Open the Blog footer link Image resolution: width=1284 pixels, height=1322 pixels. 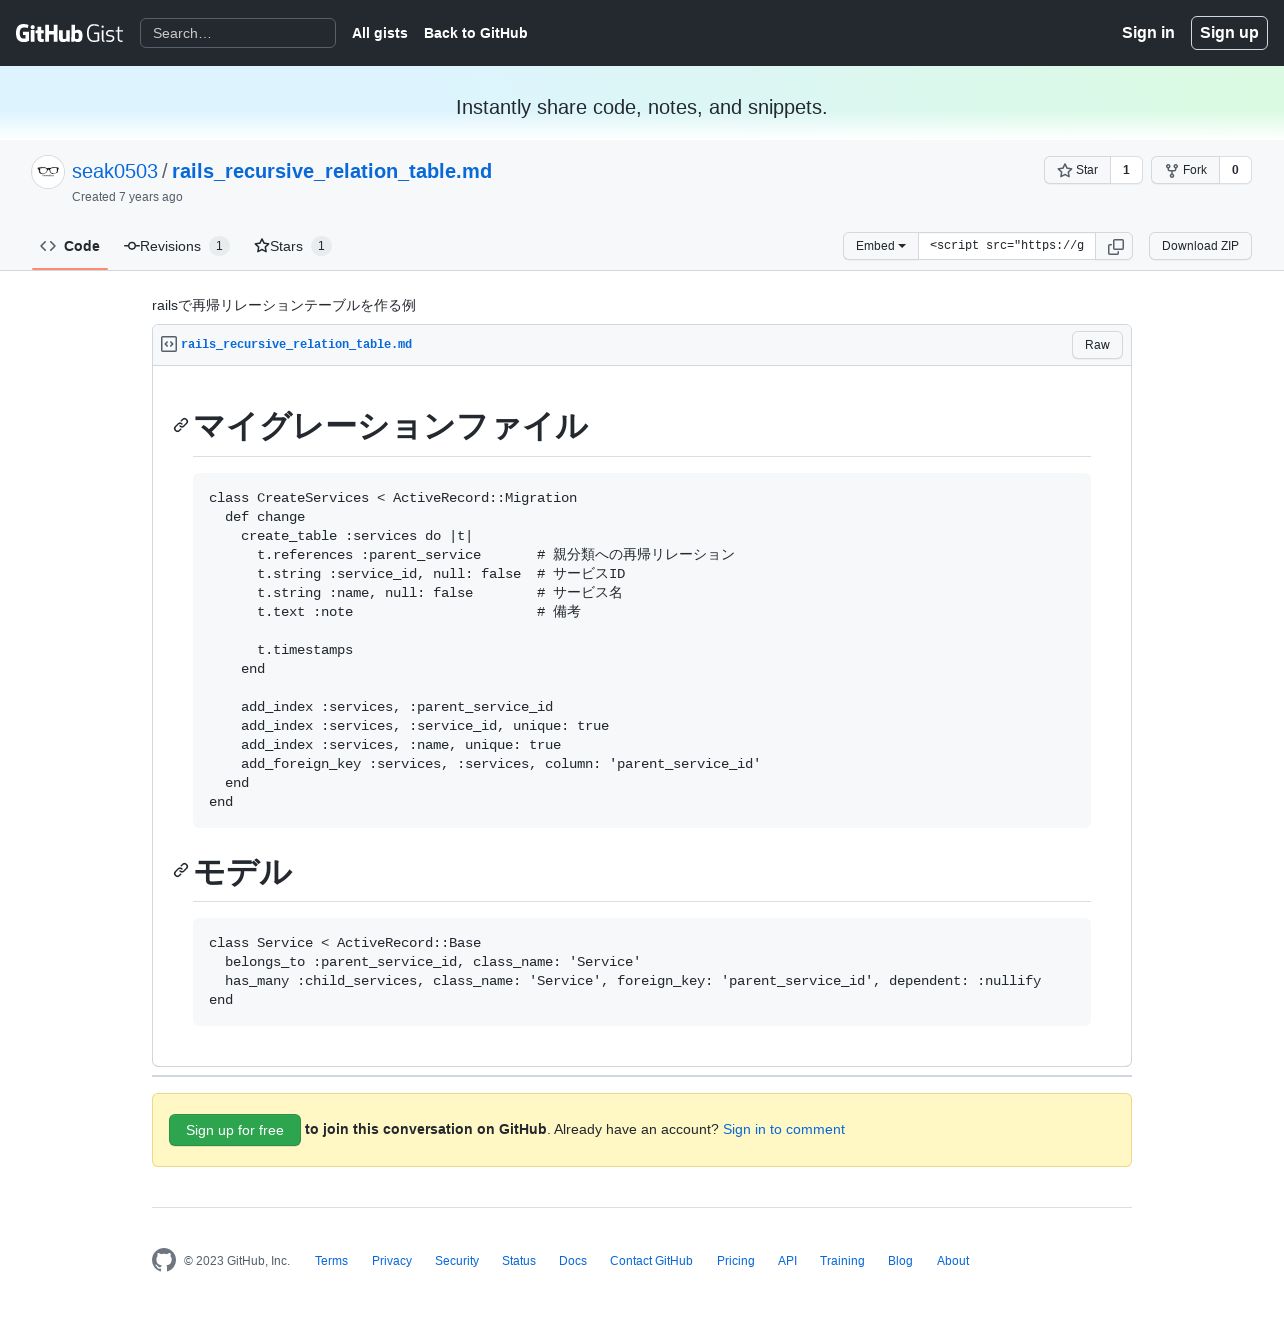pos(900,1261)
